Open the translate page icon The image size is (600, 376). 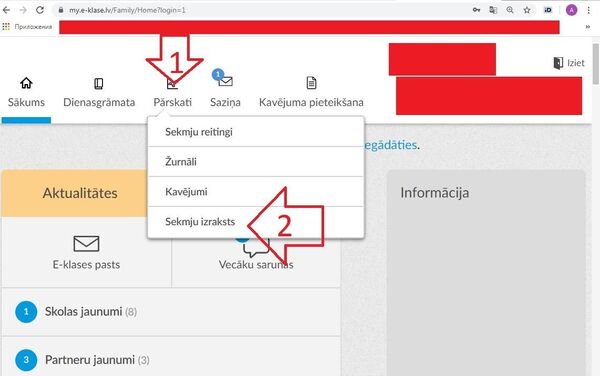[x=493, y=10]
